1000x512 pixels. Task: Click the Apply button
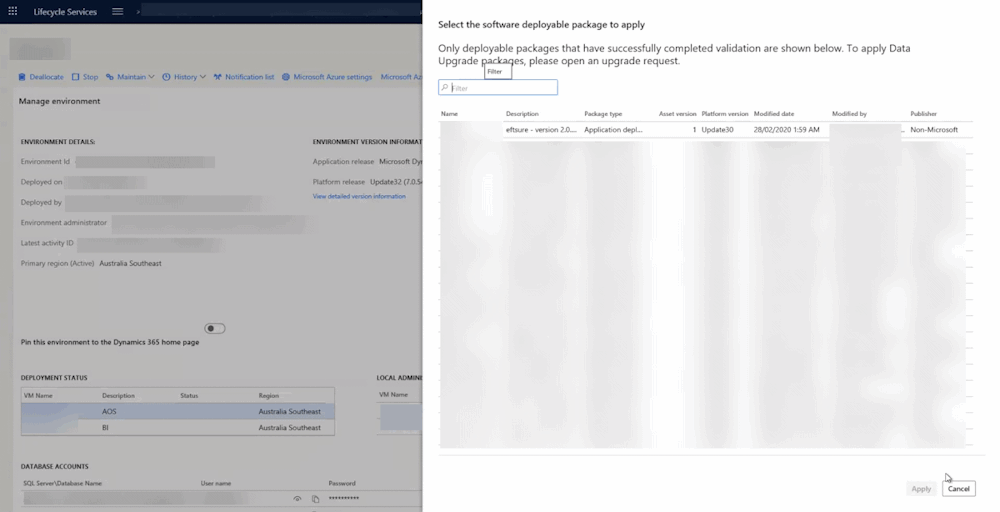tap(921, 488)
